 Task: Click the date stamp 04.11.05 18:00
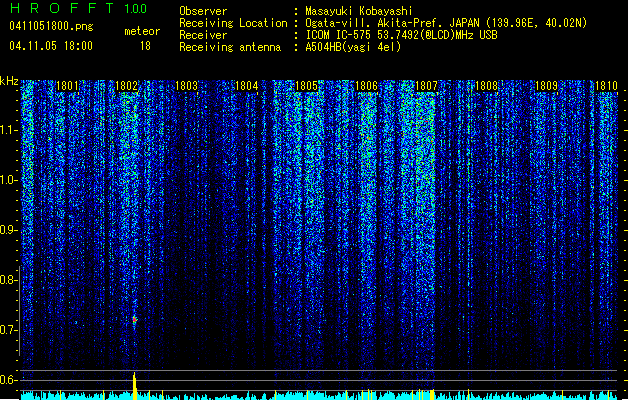tap(51, 46)
